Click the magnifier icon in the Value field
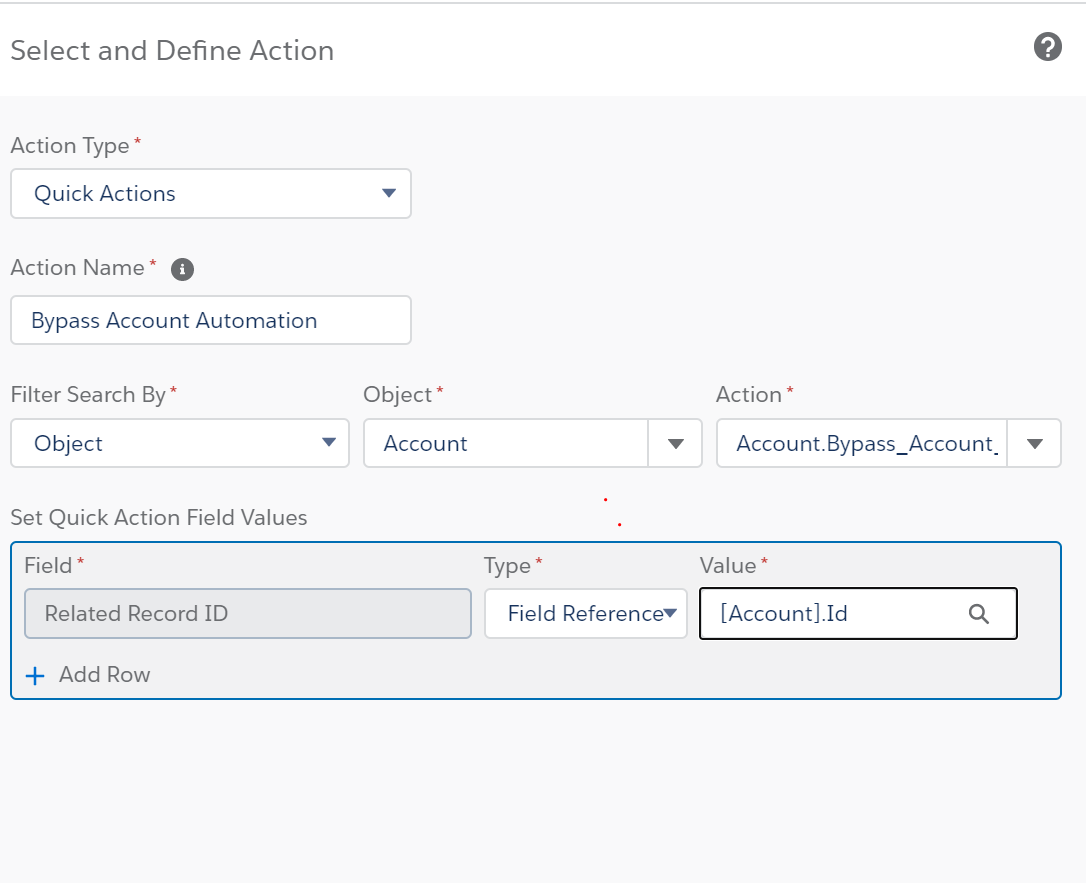Image resolution: width=1087 pixels, height=883 pixels. [x=979, y=614]
